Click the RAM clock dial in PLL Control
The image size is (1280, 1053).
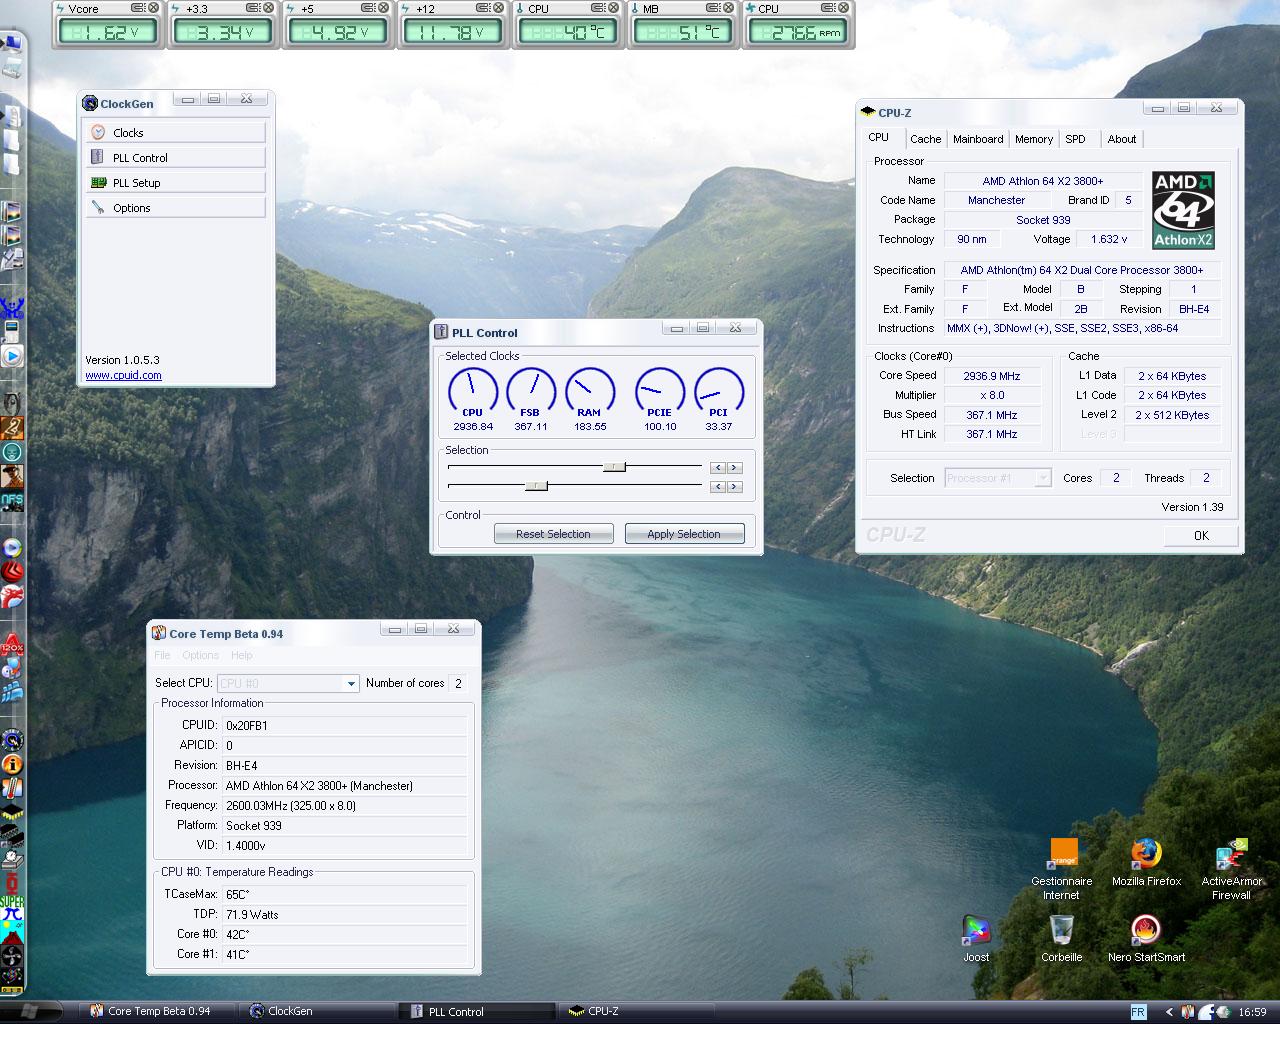[590, 392]
